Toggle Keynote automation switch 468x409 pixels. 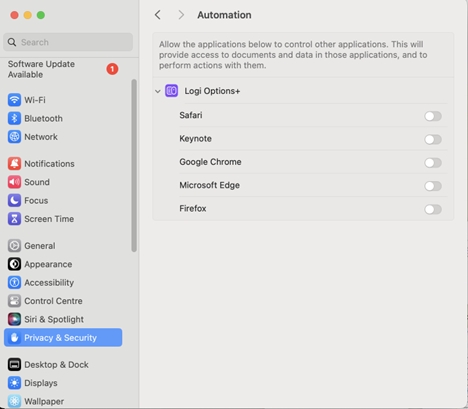click(x=433, y=139)
